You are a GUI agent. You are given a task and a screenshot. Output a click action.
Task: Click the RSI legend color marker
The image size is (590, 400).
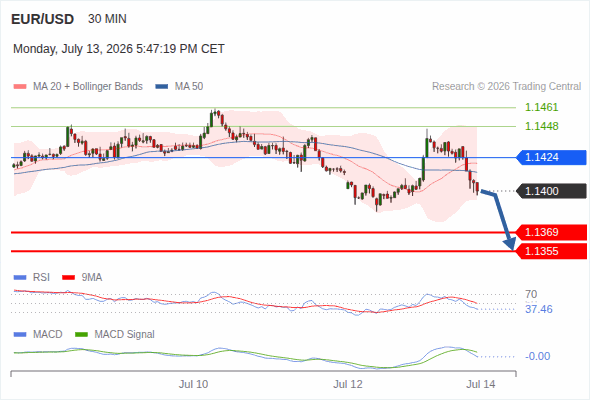pos(20,278)
